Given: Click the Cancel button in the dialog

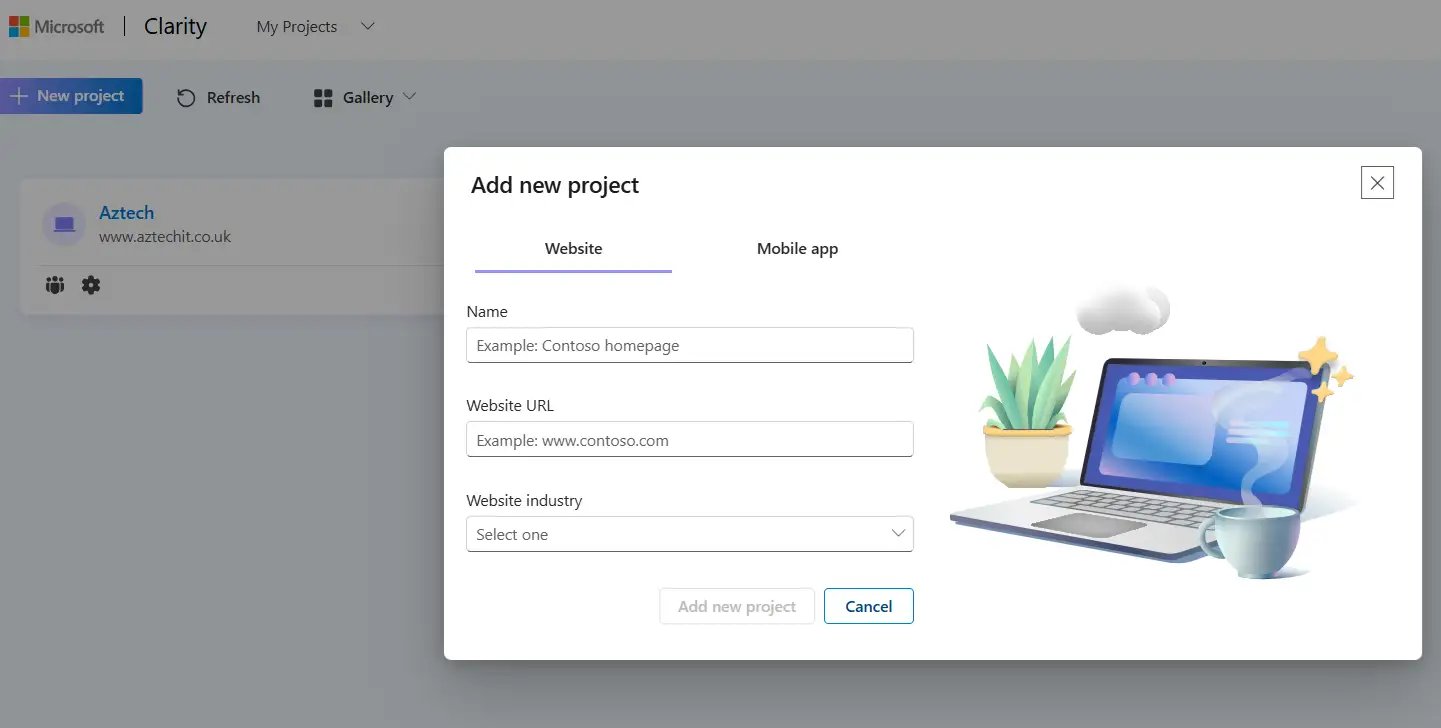Looking at the screenshot, I should pos(868,606).
